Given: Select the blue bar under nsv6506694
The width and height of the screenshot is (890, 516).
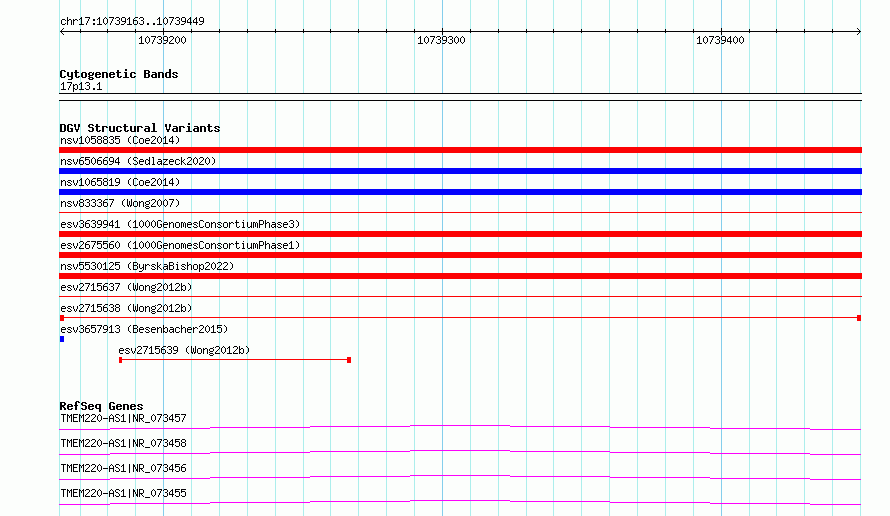Looking at the screenshot, I should (x=460, y=171).
